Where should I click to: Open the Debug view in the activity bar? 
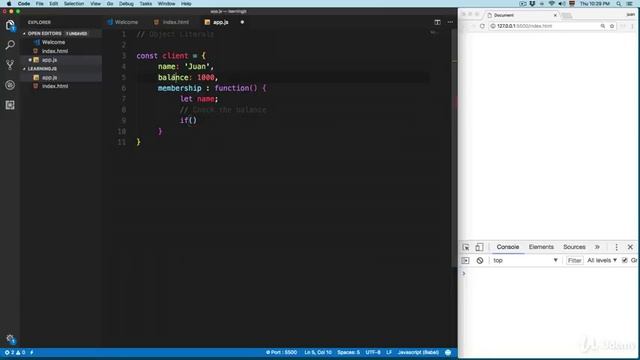coord(10,85)
